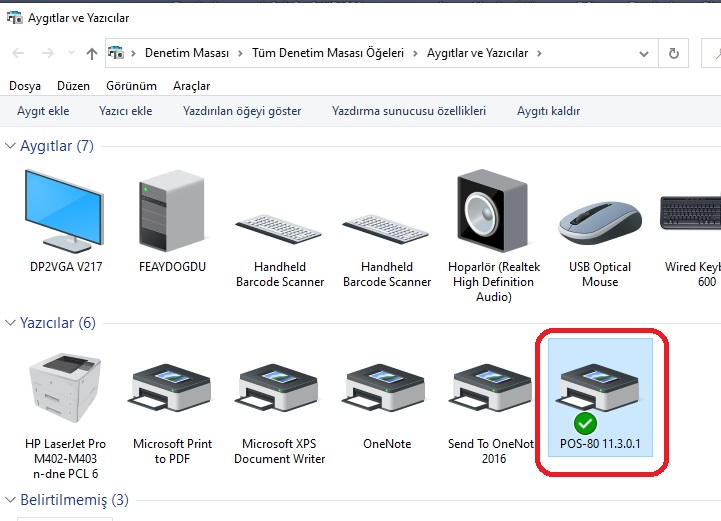The height and width of the screenshot is (521, 721).
Task: Collapse the Belirtilmemiş (3) group
Action: (11, 499)
